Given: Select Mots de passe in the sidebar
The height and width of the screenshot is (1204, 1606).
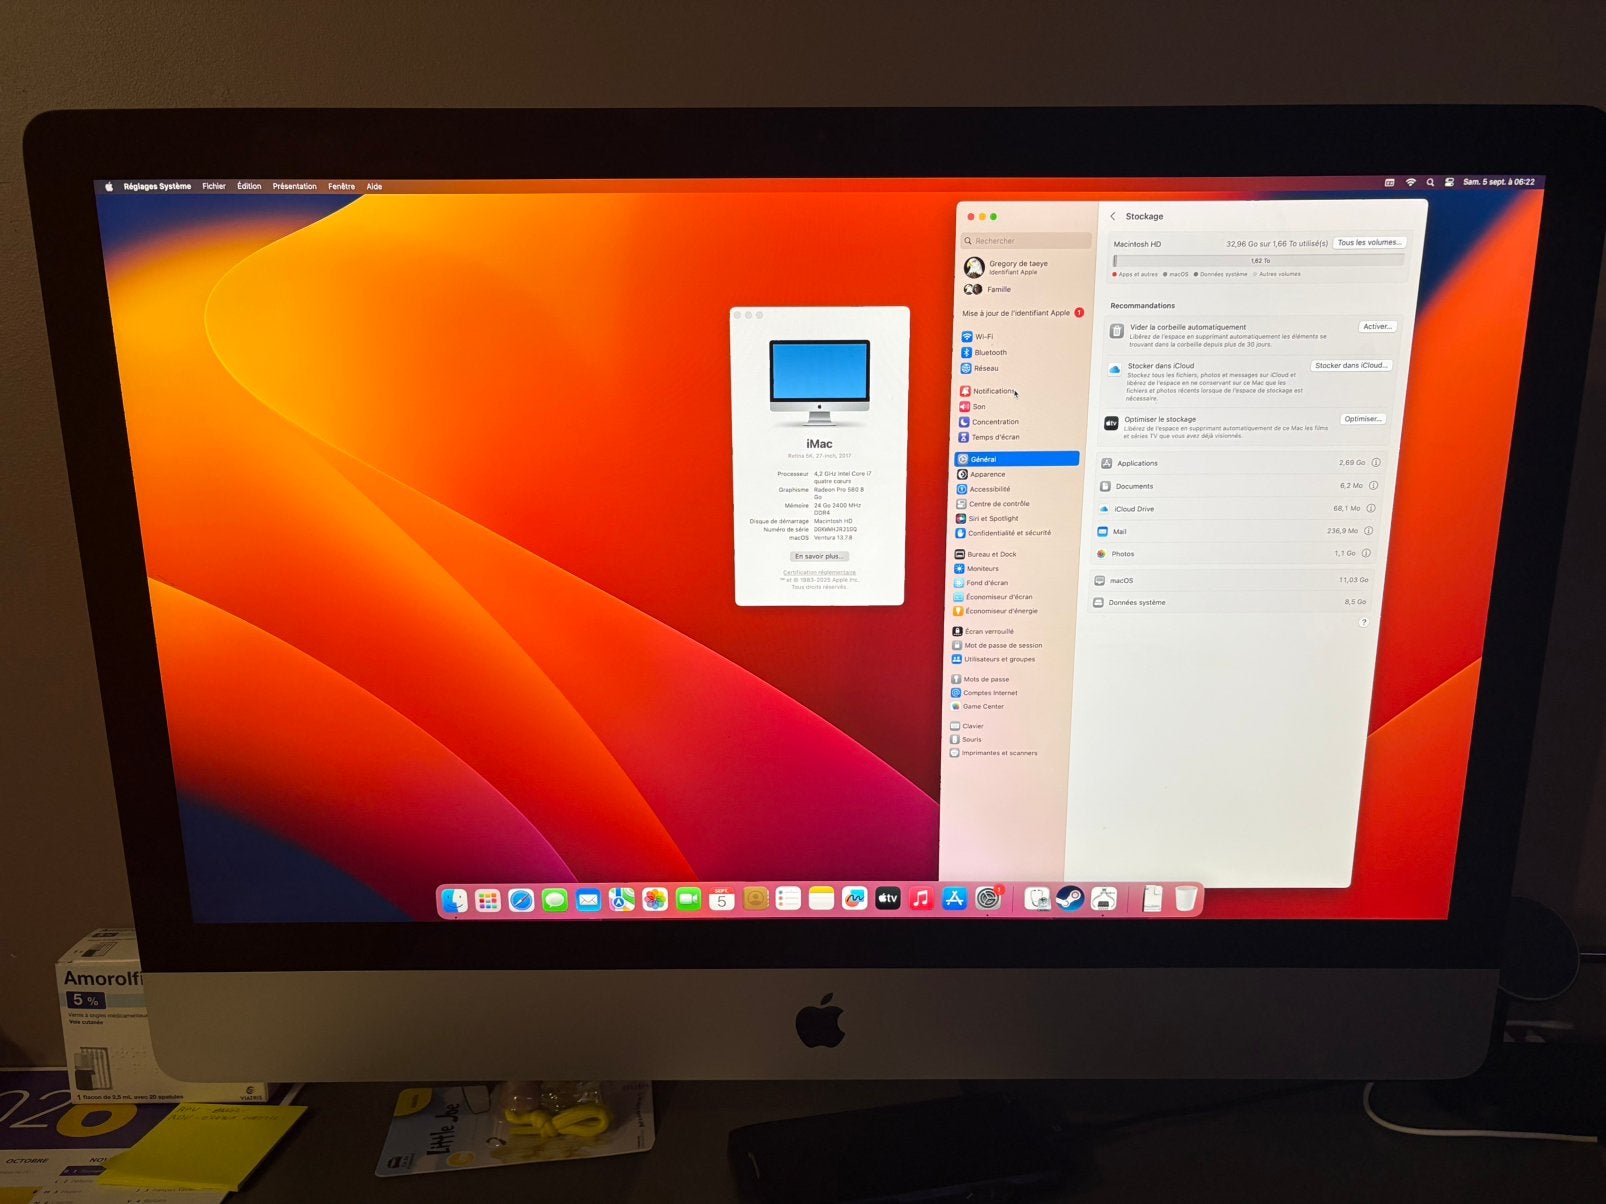Looking at the screenshot, I should point(980,679).
